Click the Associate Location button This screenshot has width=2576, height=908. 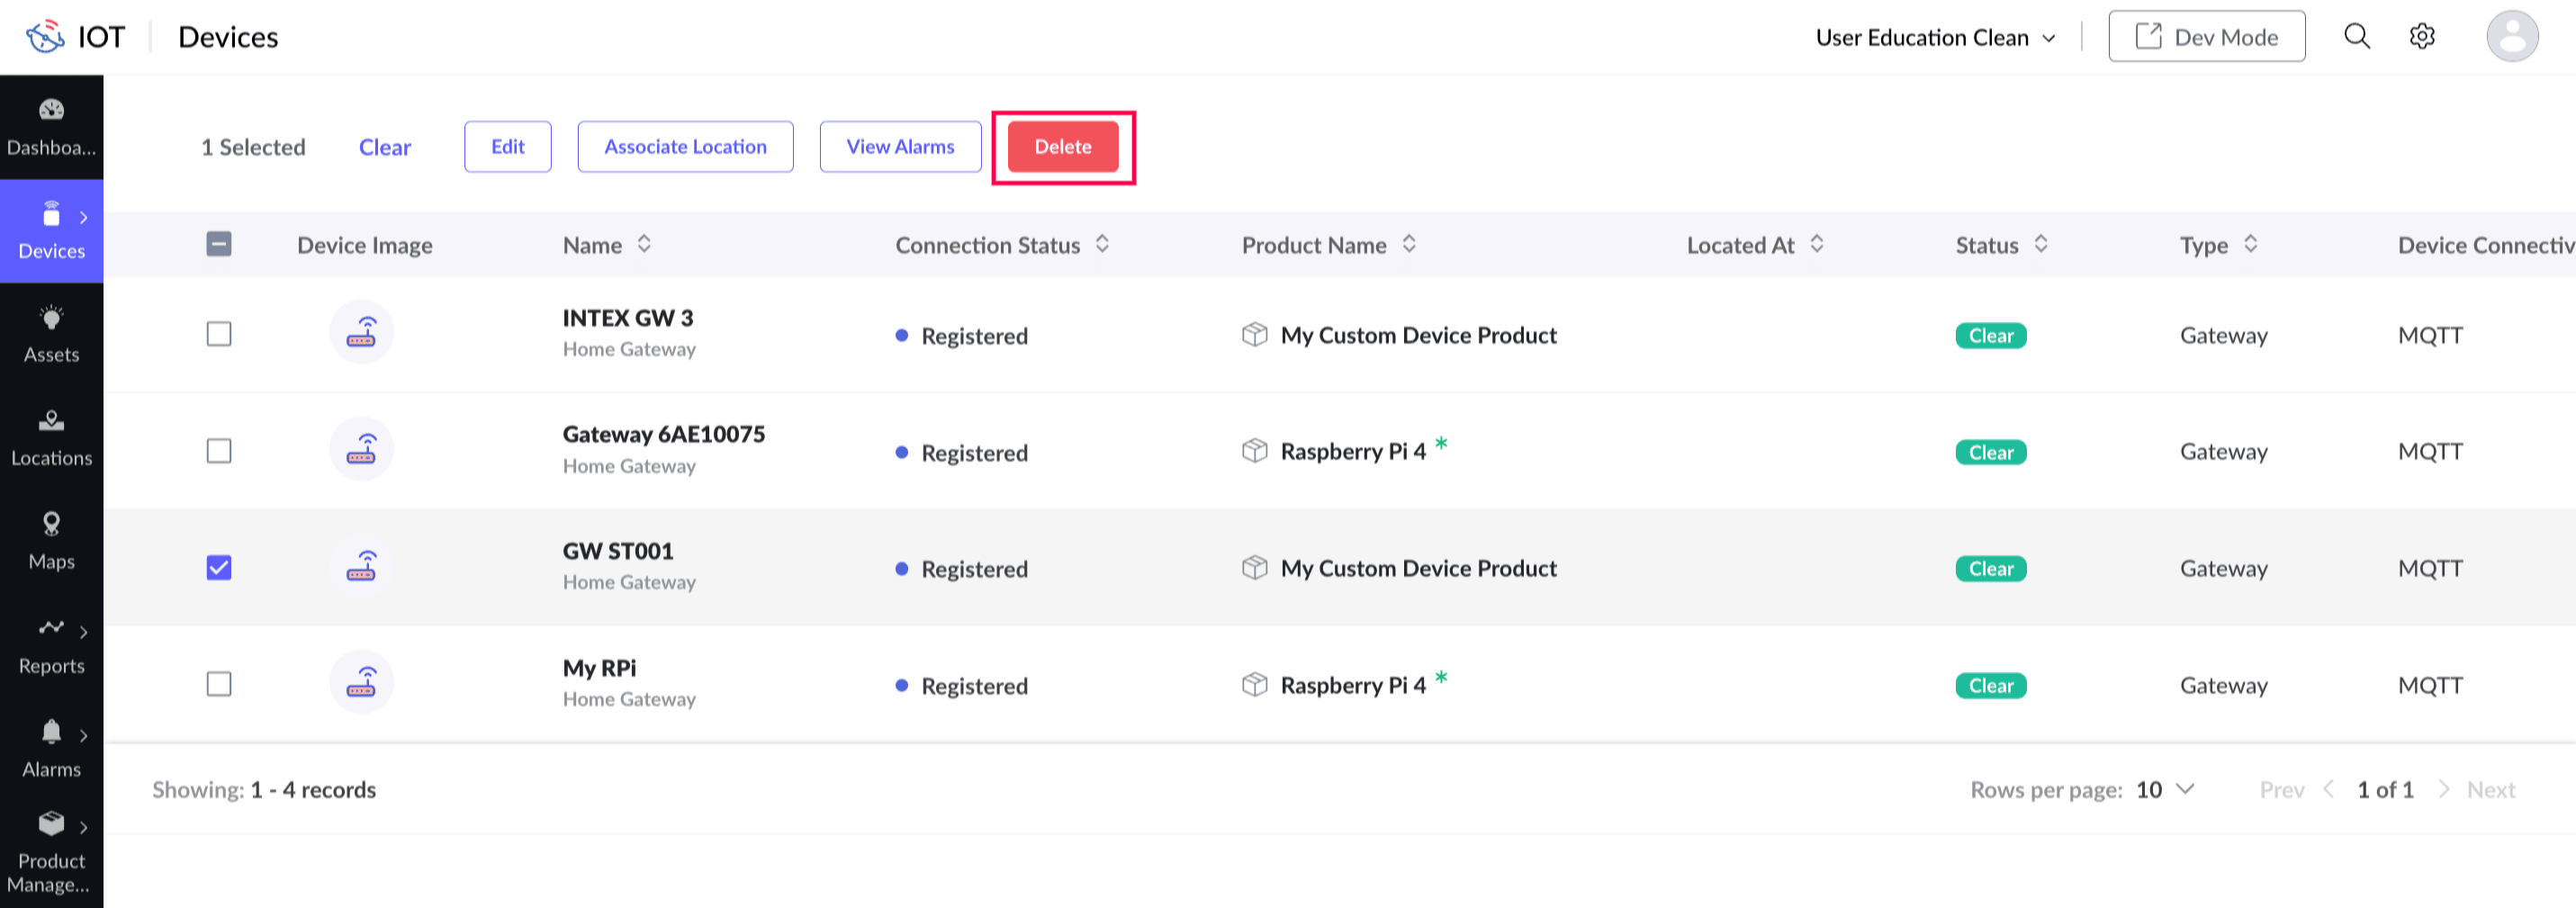coord(685,147)
